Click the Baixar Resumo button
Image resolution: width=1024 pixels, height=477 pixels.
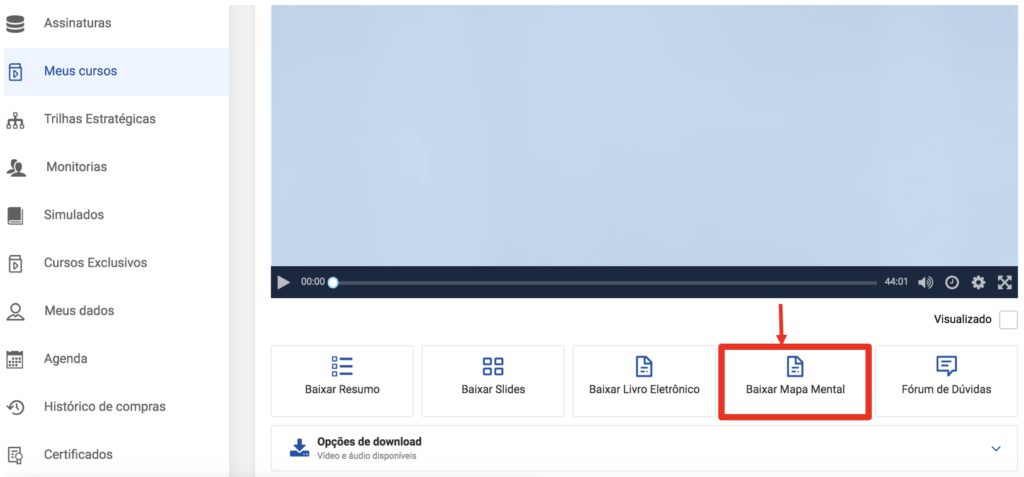pyautogui.click(x=342, y=381)
